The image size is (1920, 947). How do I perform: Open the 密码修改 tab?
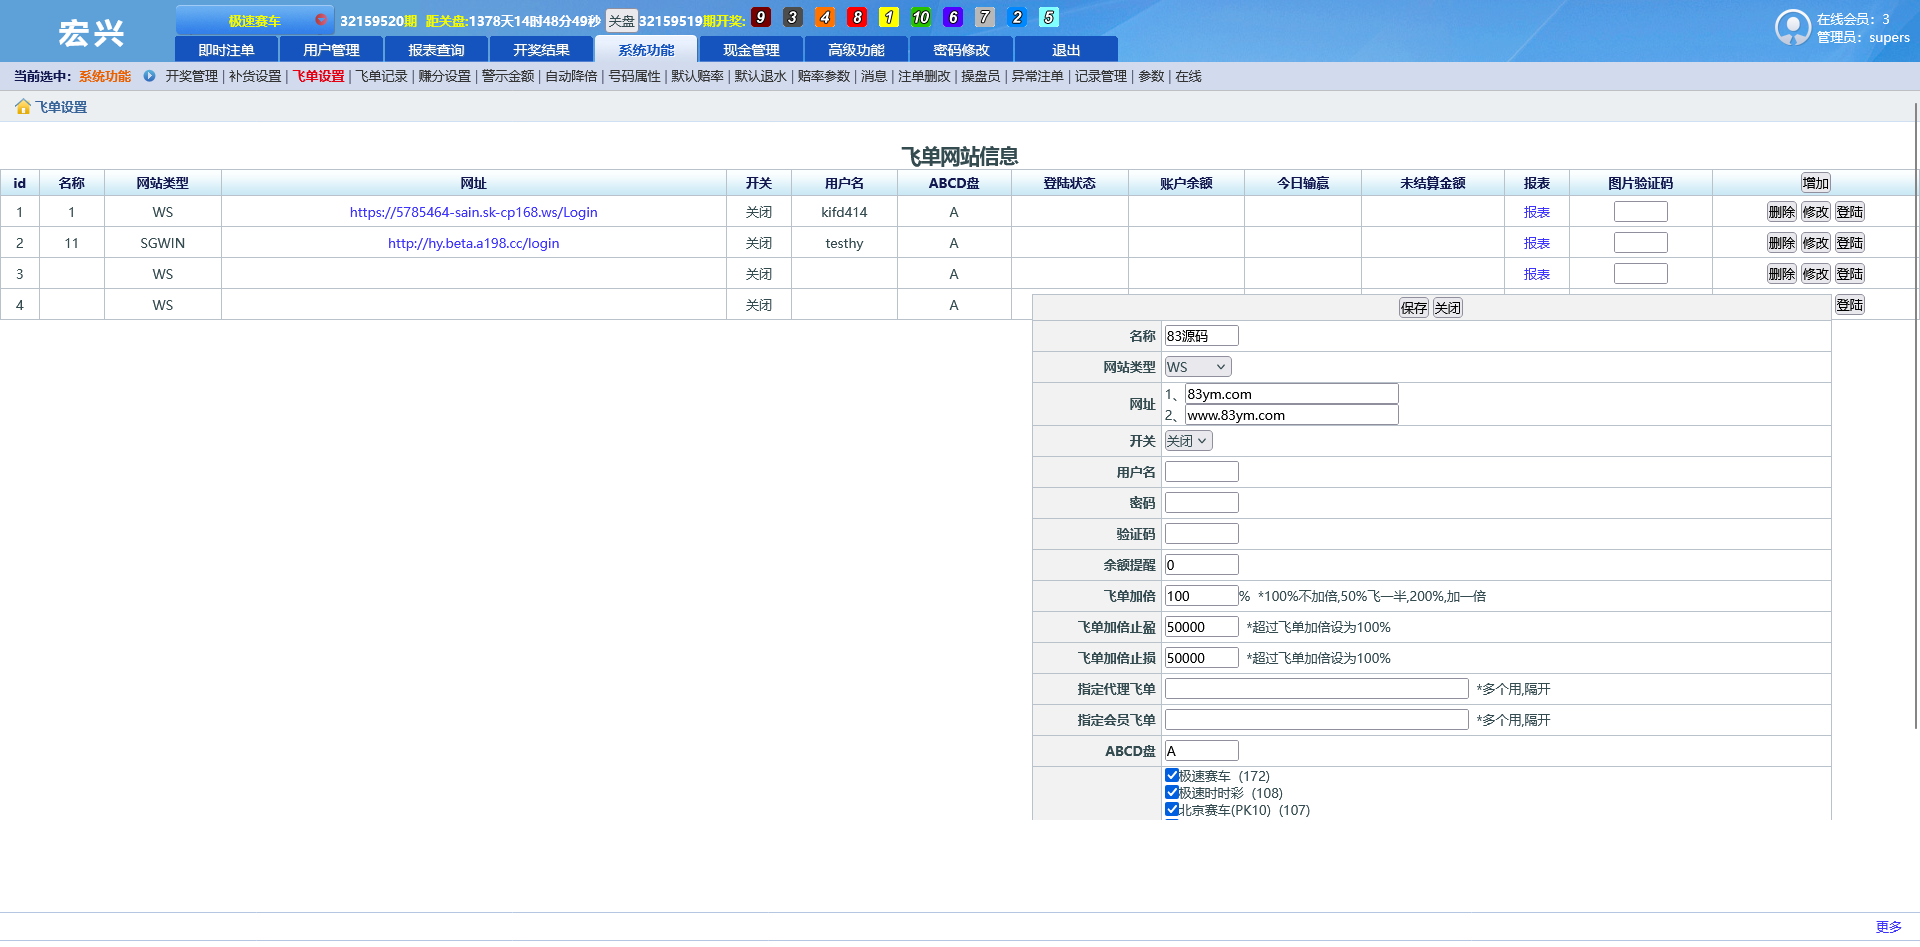(x=961, y=50)
